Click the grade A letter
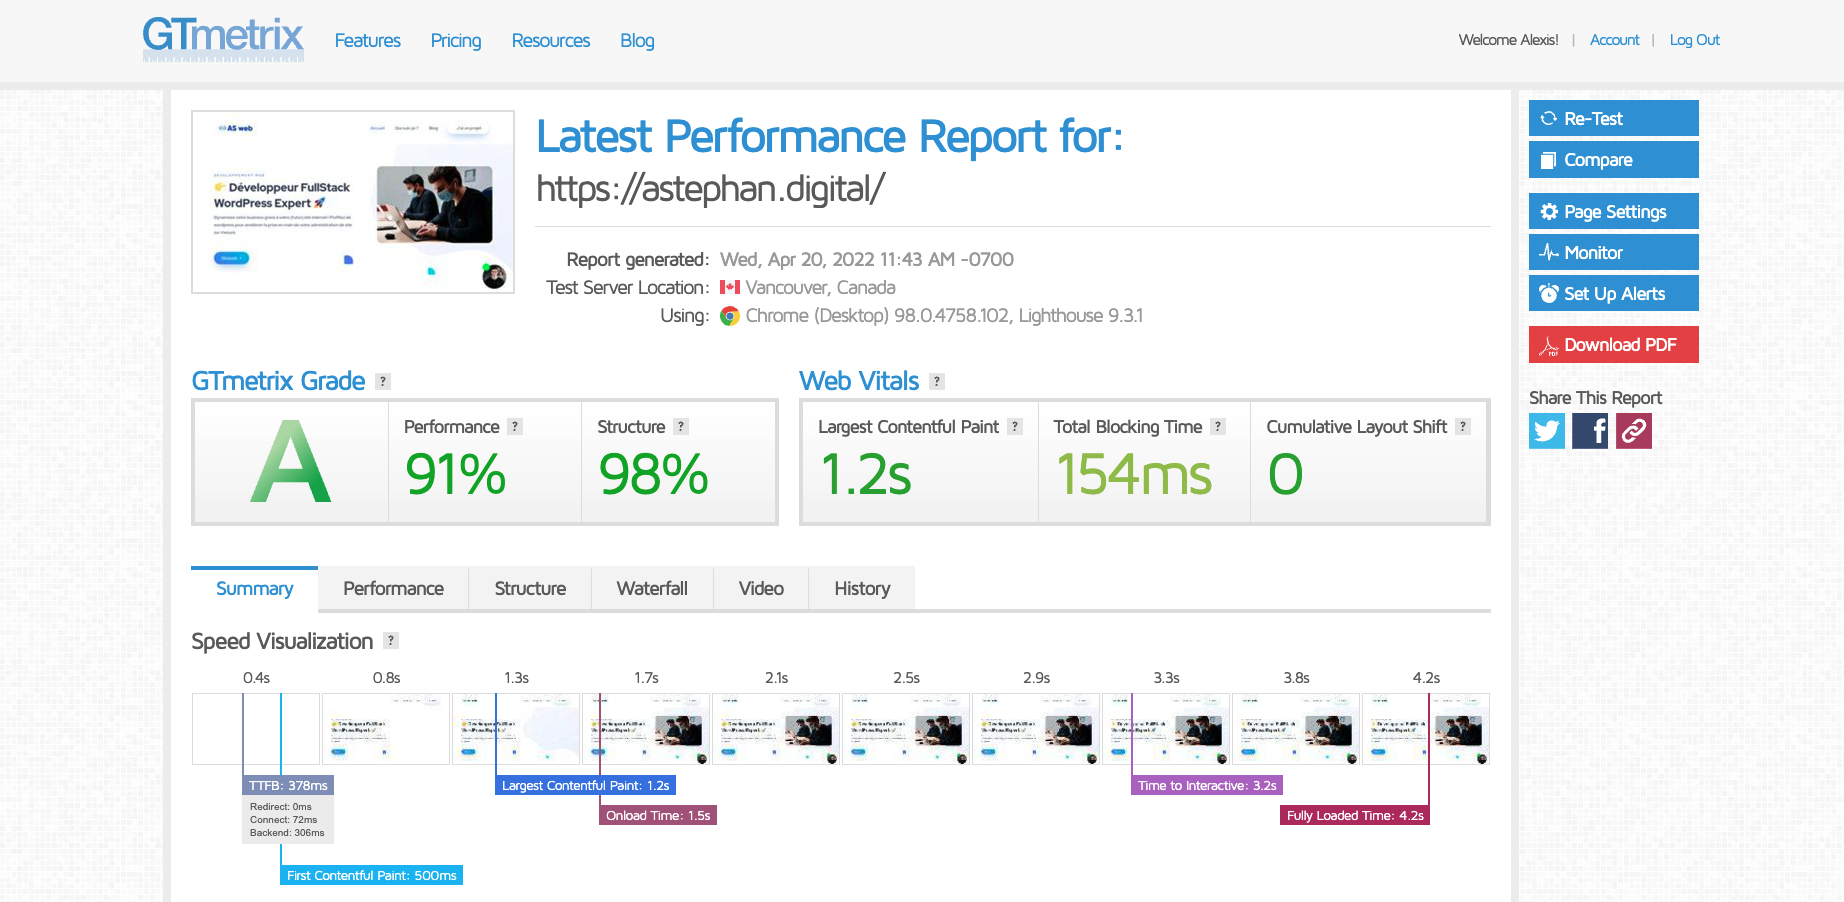The image size is (1844, 902). coord(290,462)
